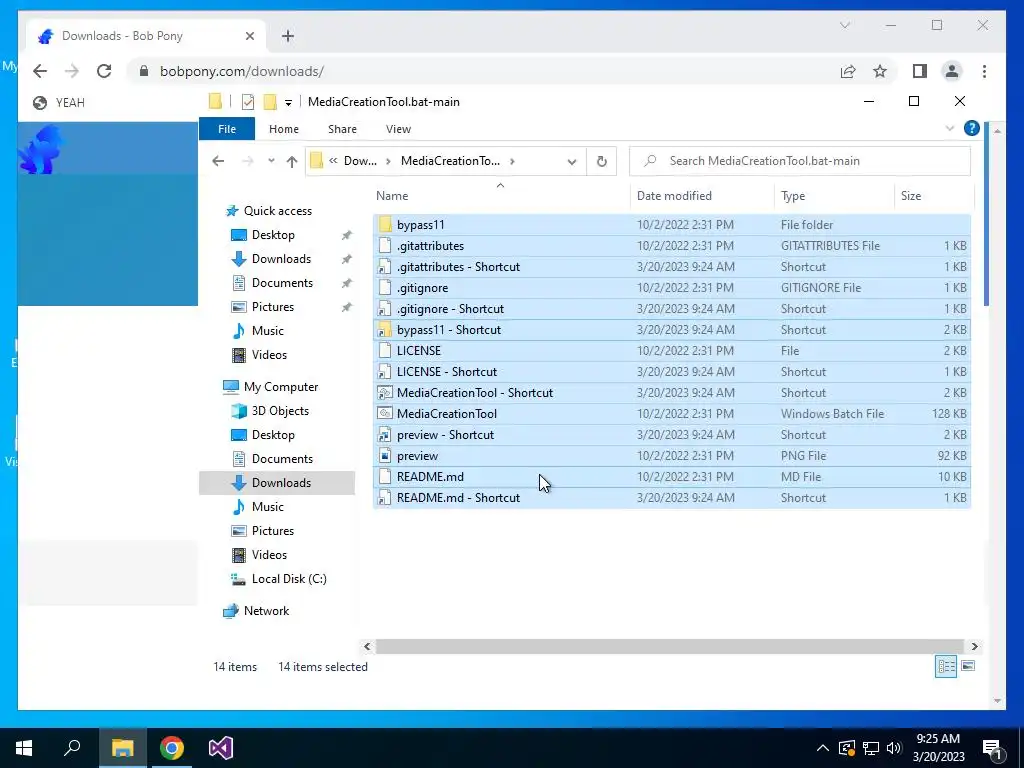Click the network tray icon
The image size is (1024, 768).
pyautogui.click(x=871, y=748)
